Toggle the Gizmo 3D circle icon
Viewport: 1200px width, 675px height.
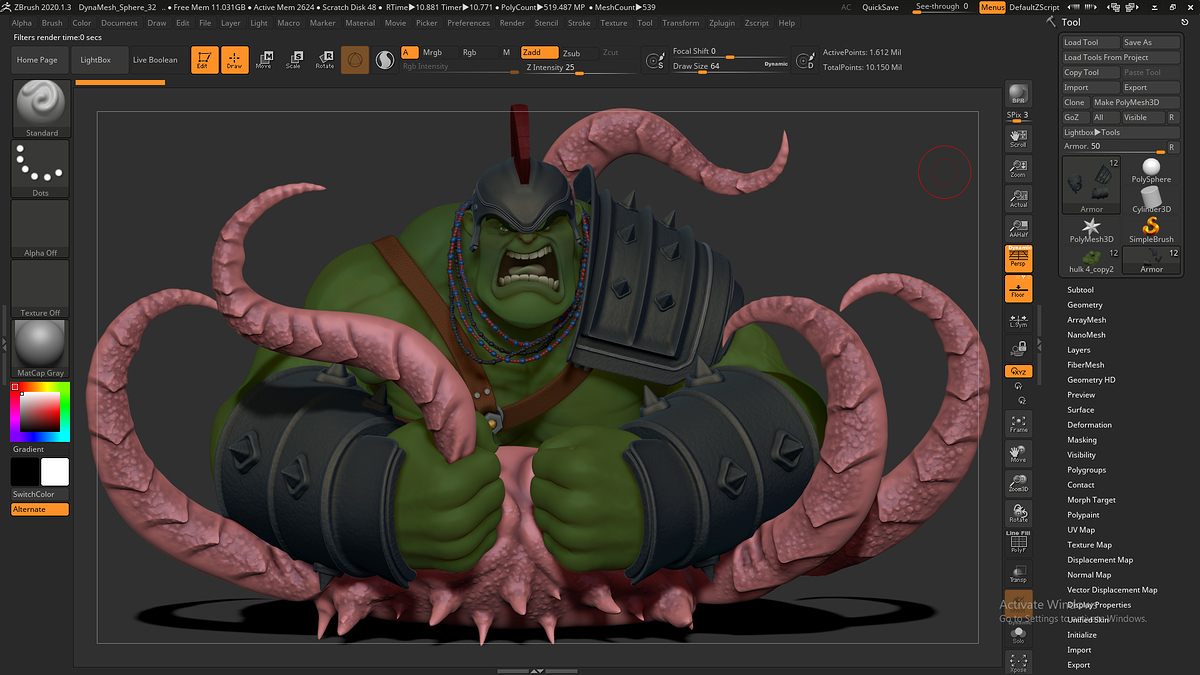point(355,60)
